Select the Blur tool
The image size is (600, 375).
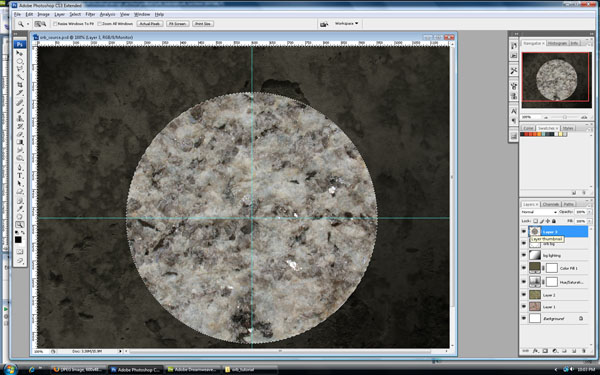tap(20, 150)
